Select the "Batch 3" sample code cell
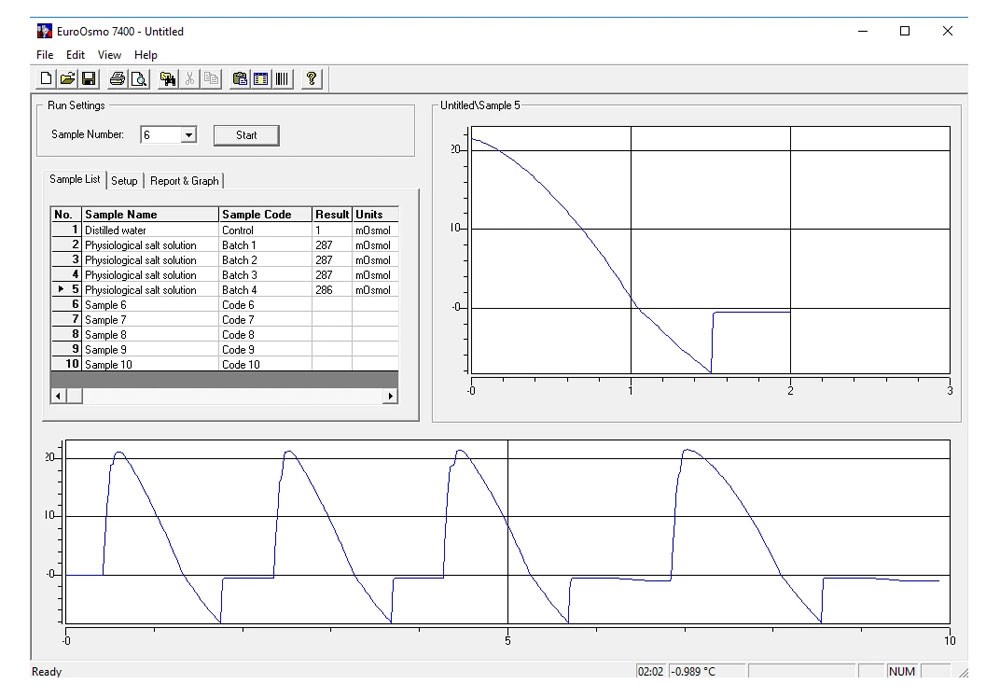 [265, 275]
